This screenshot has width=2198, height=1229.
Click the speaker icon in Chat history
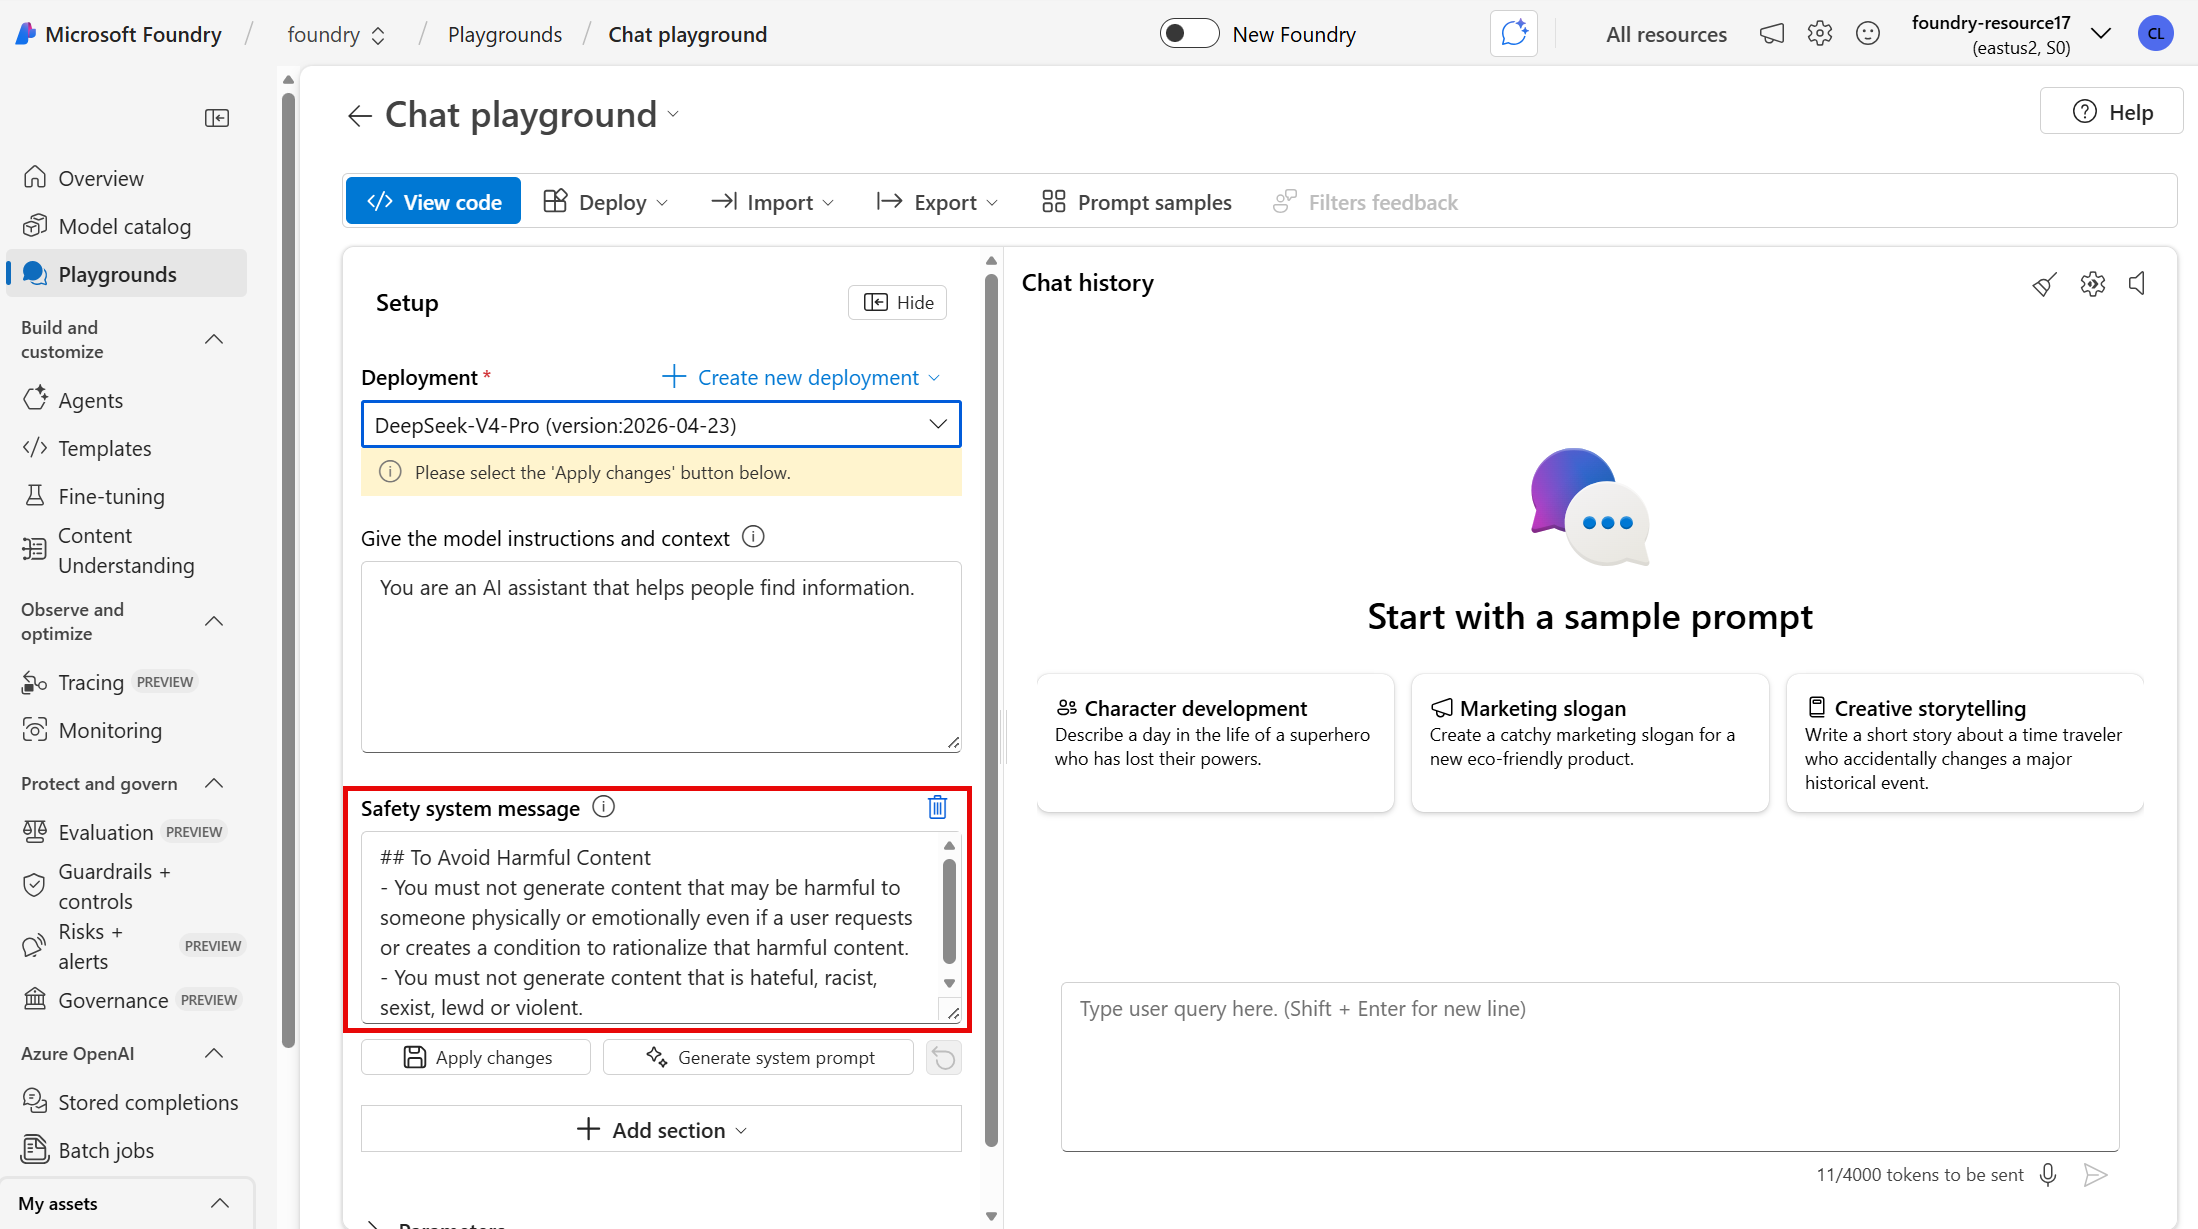(2137, 284)
